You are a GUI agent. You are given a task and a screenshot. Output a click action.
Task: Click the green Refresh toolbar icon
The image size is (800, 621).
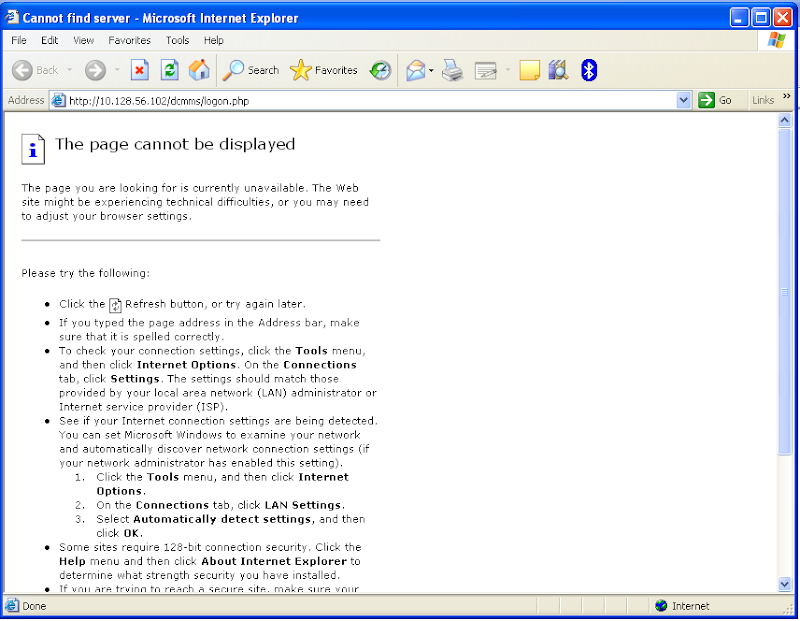169,70
